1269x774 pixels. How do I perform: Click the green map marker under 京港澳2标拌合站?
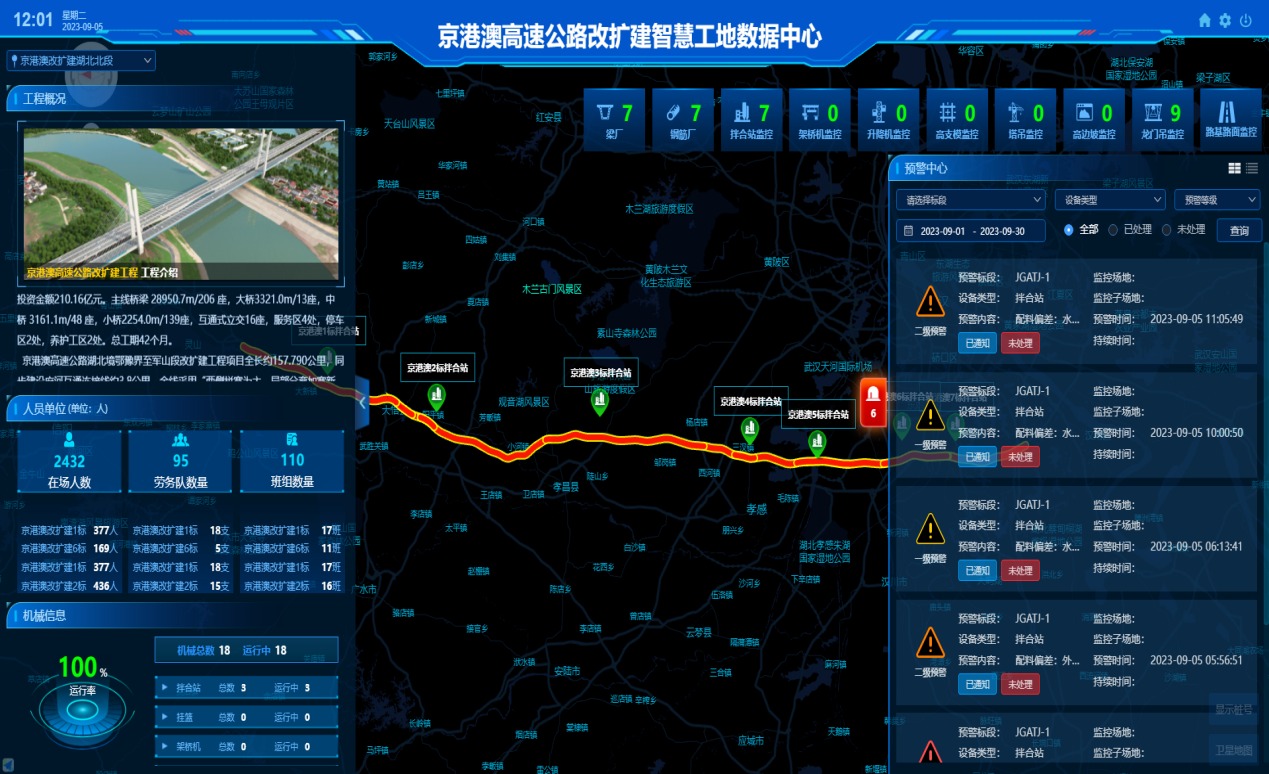(x=436, y=397)
